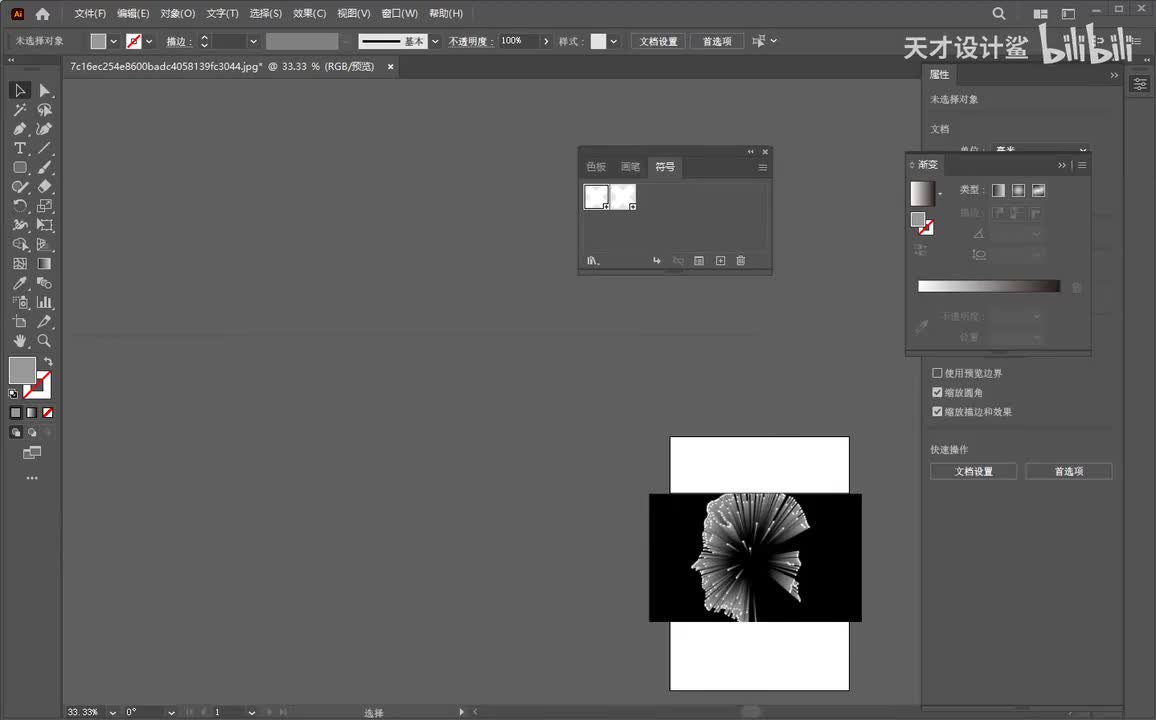Open 对象(O) menu
This screenshot has height=720, width=1156.
click(x=178, y=13)
